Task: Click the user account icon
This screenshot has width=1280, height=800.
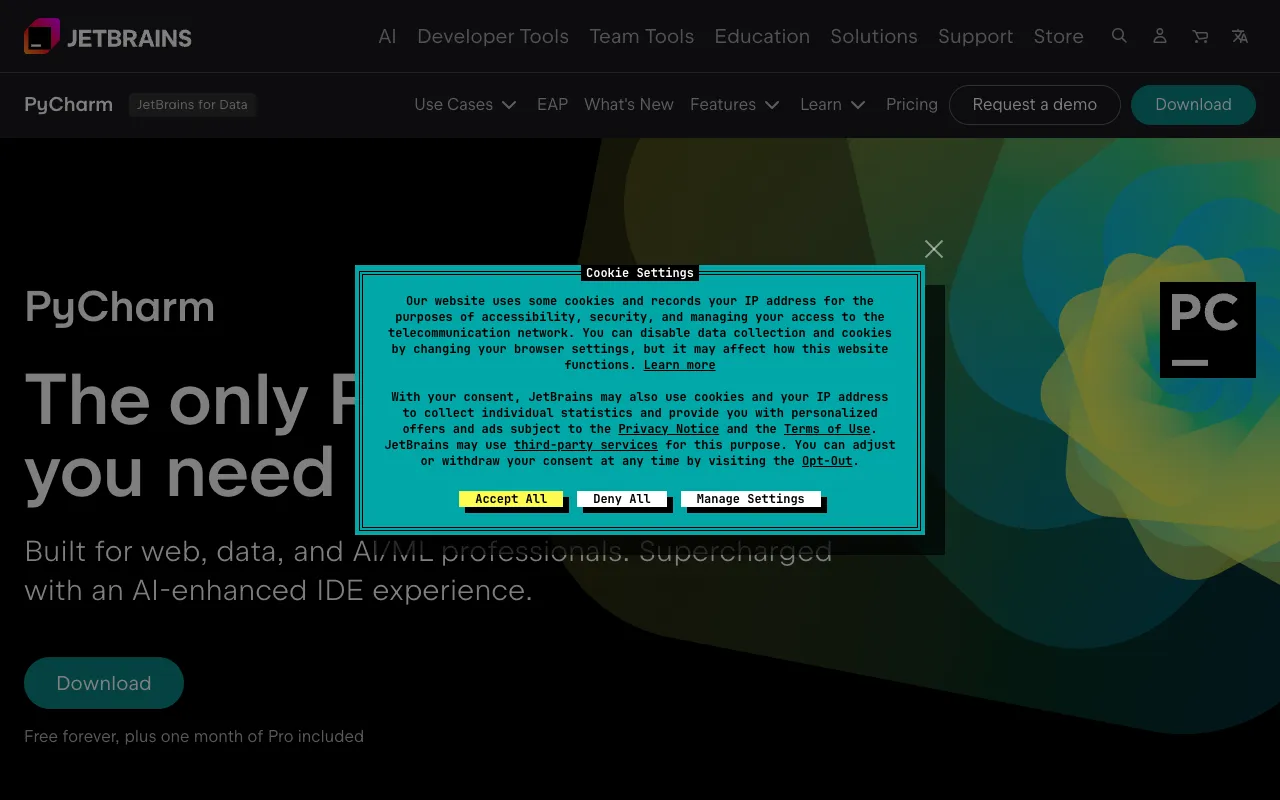Action: coord(1159,36)
